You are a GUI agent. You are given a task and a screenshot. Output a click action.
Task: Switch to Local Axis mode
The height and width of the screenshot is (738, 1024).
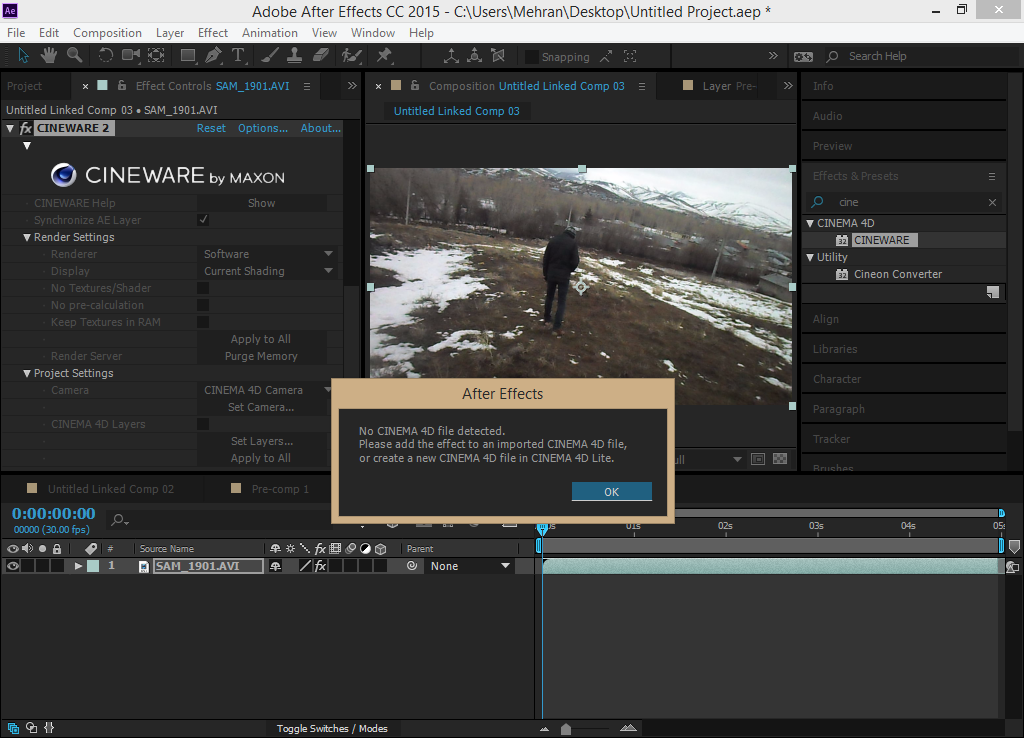click(x=451, y=56)
